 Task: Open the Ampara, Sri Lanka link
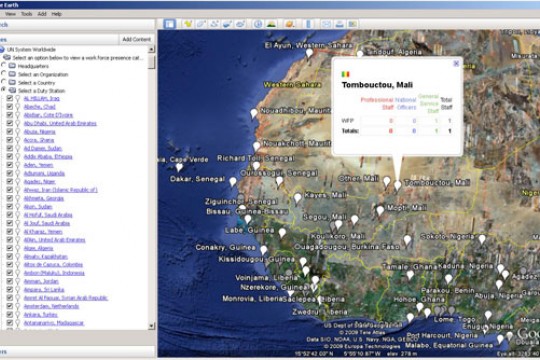pyautogui.click(x=44, y=289)
